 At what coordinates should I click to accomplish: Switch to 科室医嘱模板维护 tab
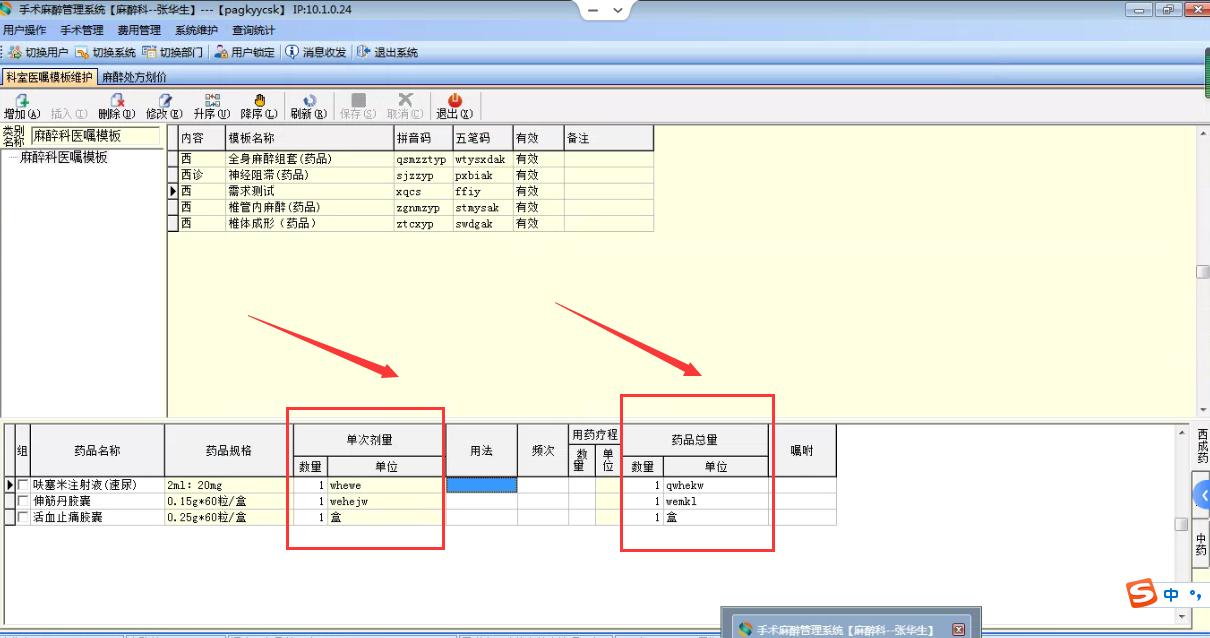click(x=49, y=77)
